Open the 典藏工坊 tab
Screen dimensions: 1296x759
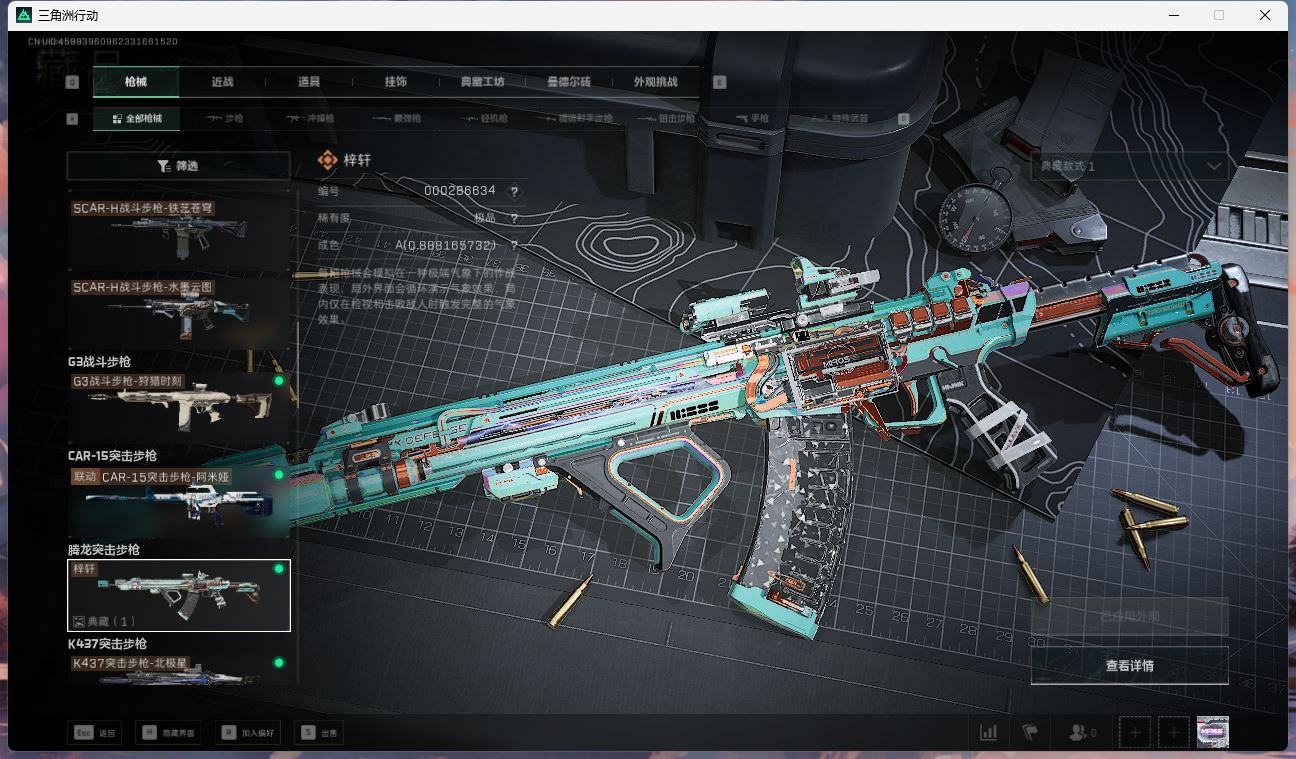482,82
